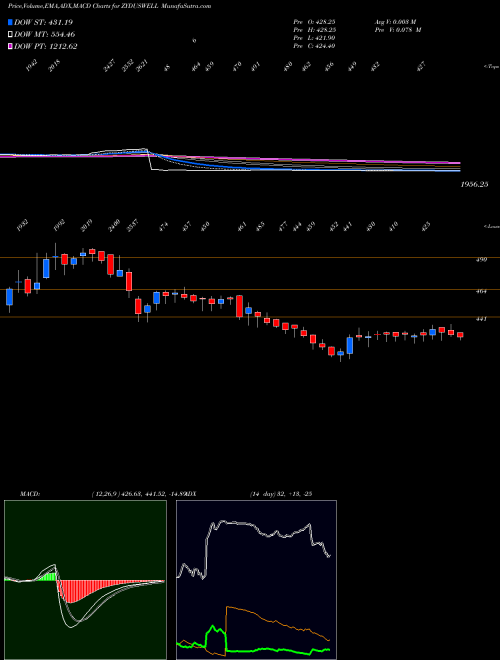Click the last red candlestick on the right

tap(460, 335)
